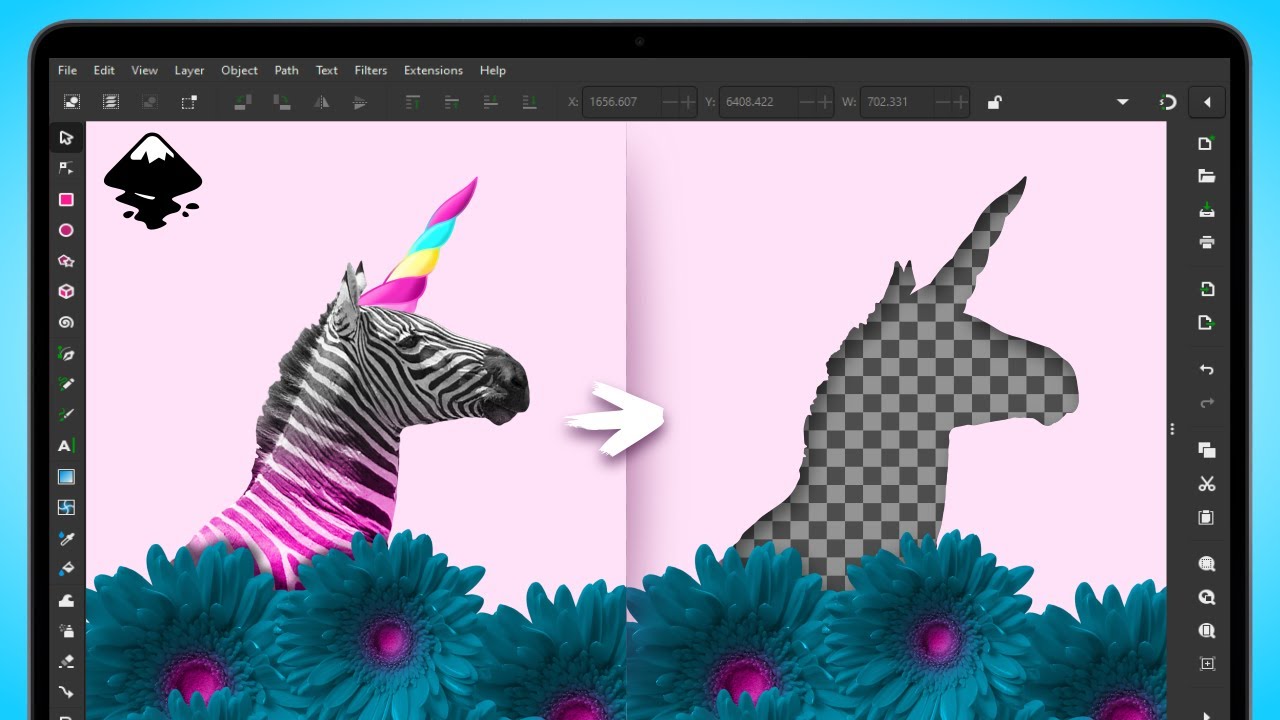Screen dimensions: 1280x720
Task: Toggle rubberband touch selection icon
Action: point(189,102)
